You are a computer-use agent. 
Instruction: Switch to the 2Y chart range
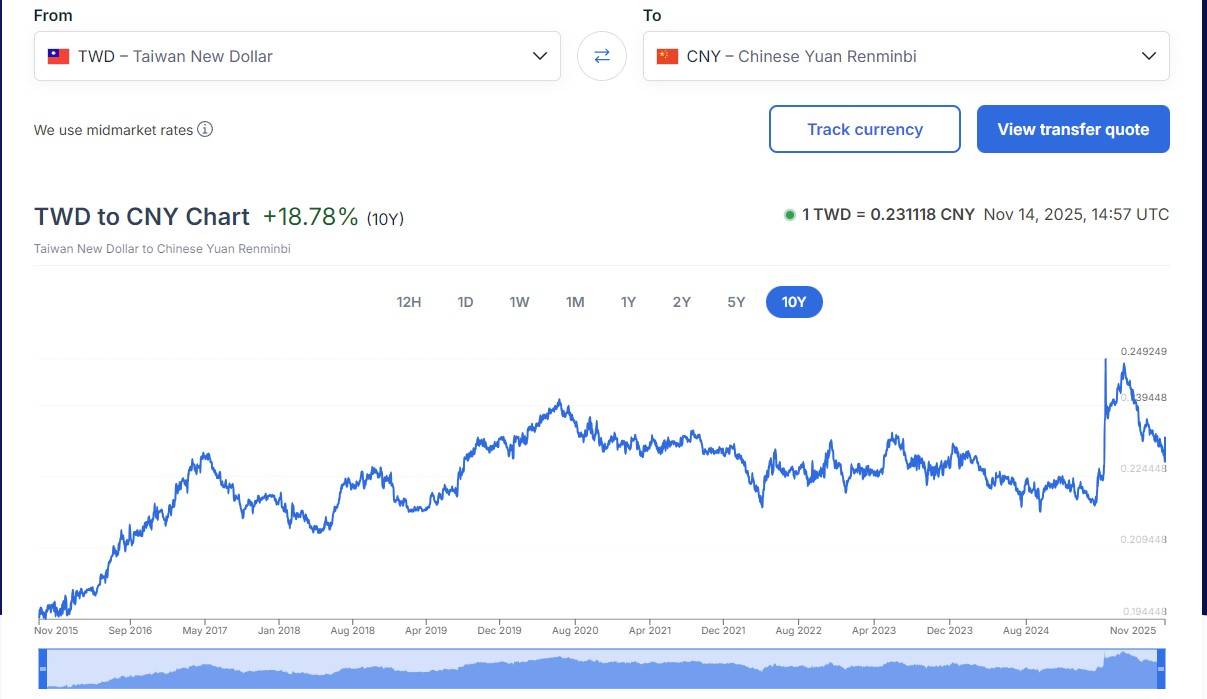click(681, 302)
